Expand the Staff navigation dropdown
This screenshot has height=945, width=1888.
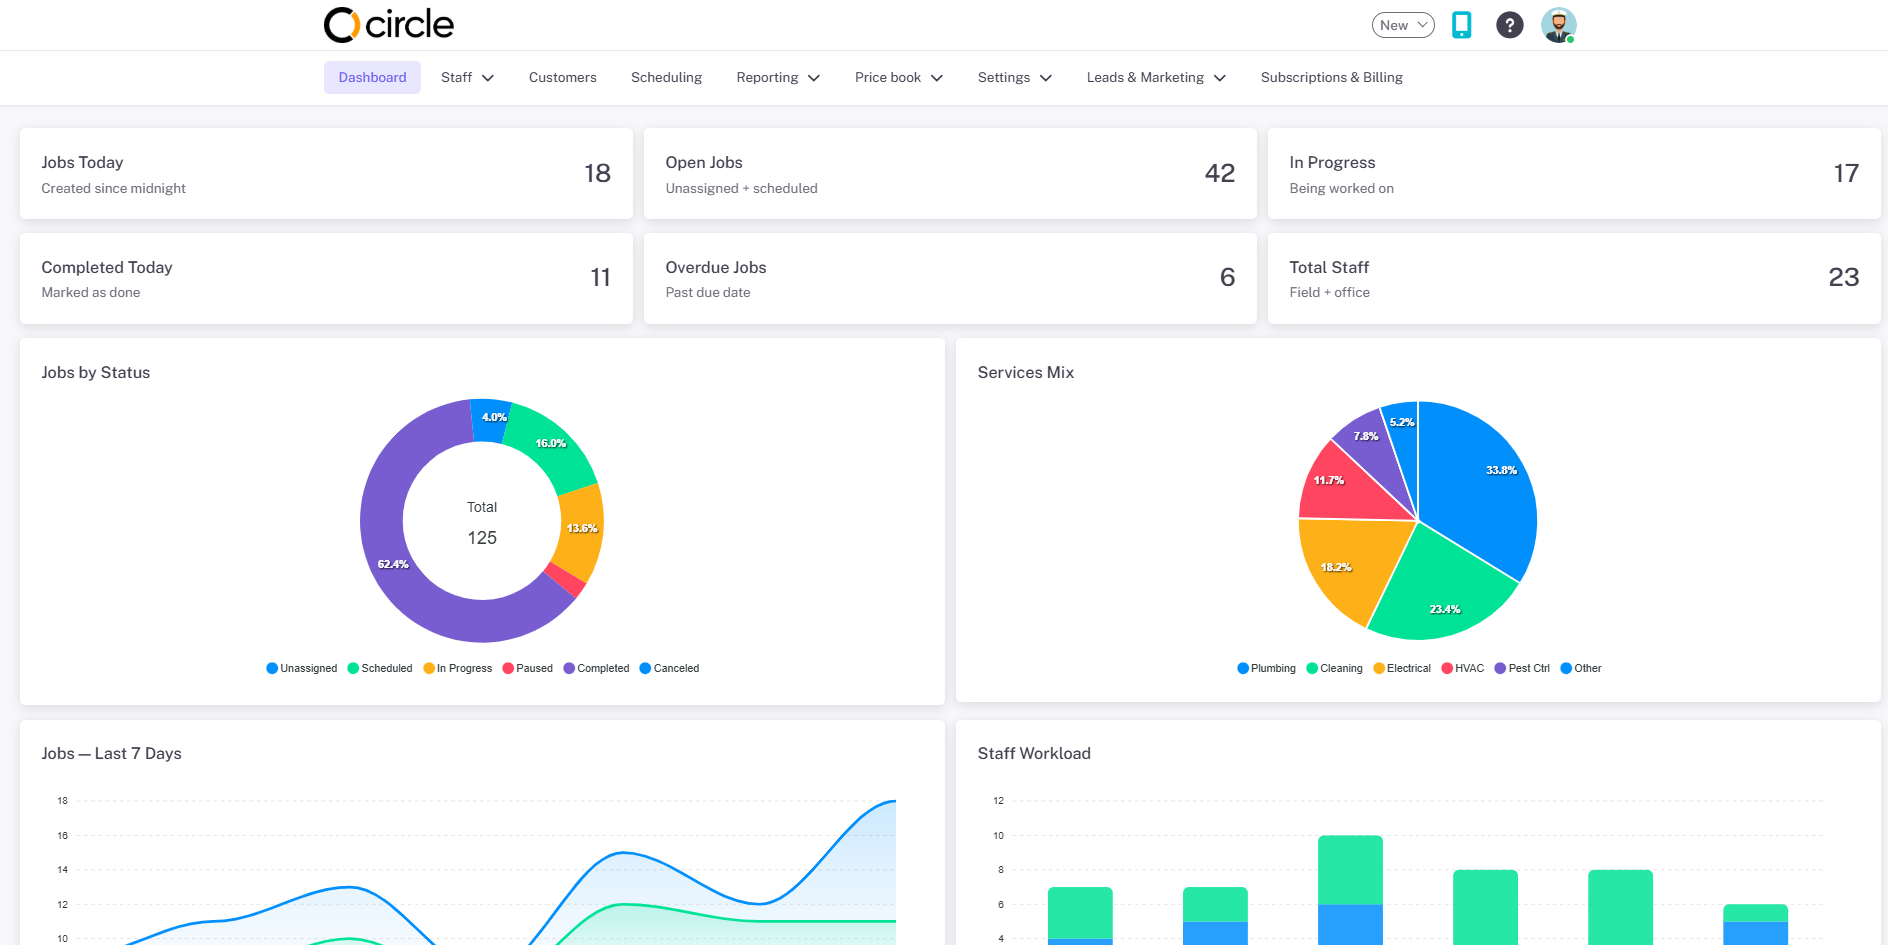(467, 77)
